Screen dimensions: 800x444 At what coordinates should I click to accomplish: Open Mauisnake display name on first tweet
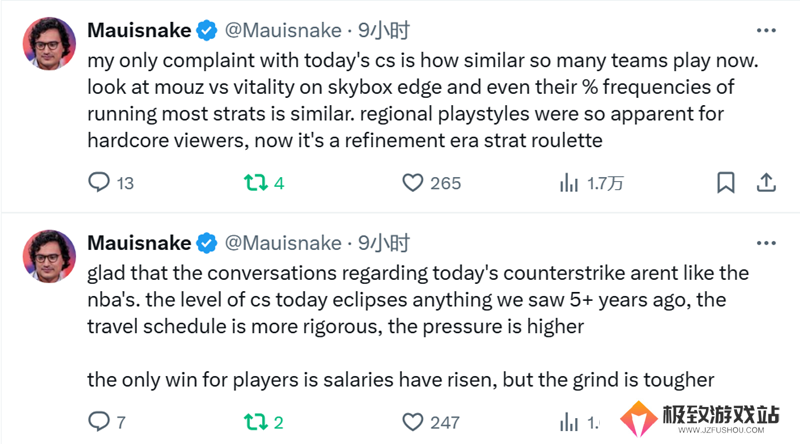point(139,30)
